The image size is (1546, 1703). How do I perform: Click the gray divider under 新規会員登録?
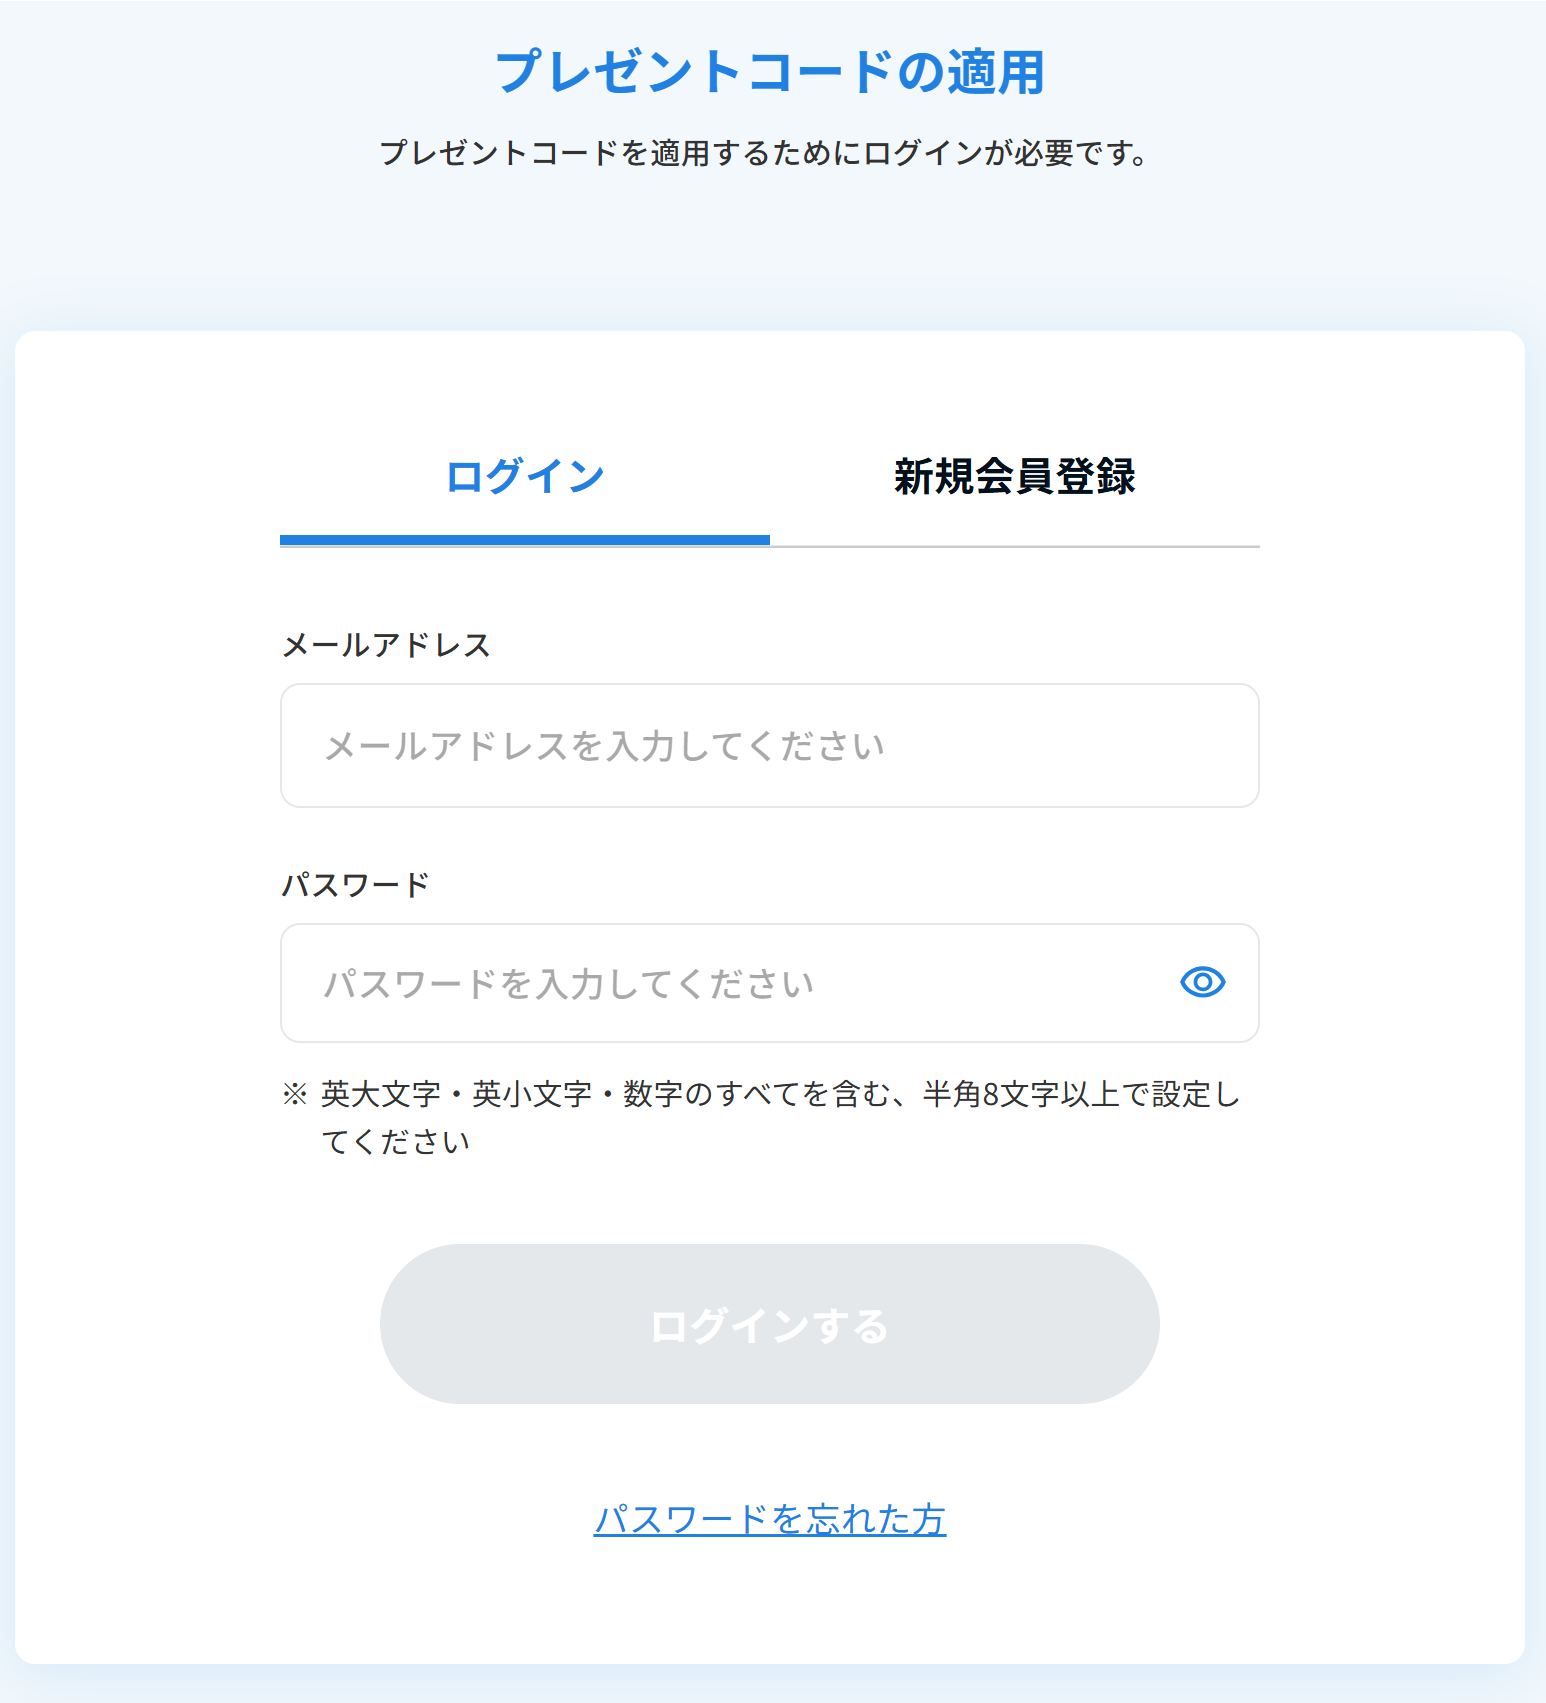point(1014,546)
